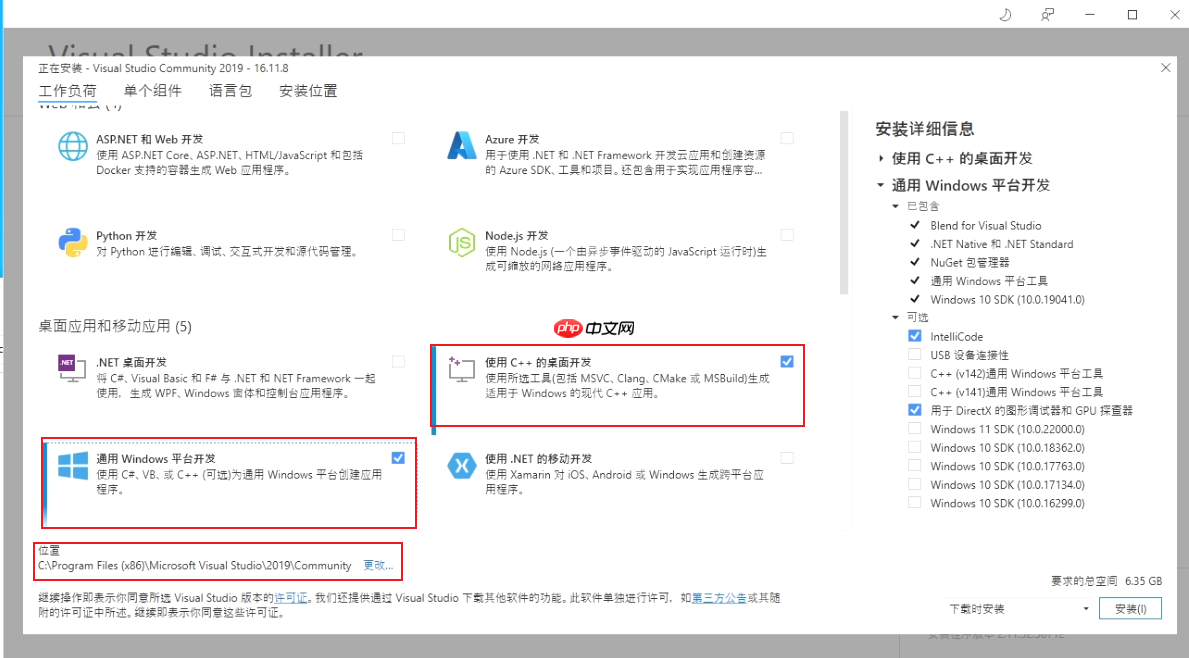Screen dimensions: 1189x658
Task: Click the Node.js 开发 hexagon icon
Action: click(461, 241)
